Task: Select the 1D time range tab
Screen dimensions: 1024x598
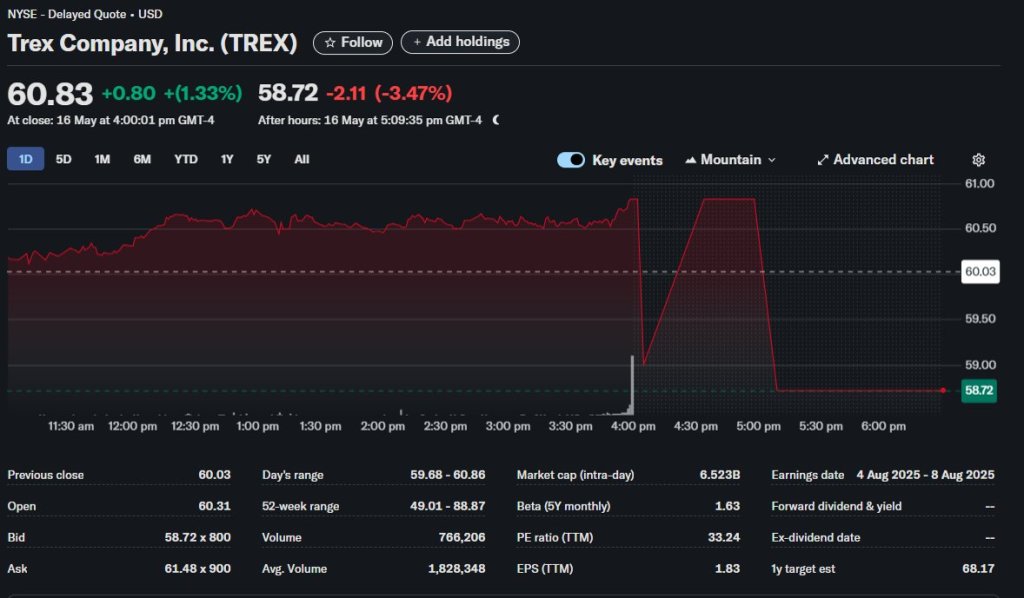Action: (26, 159)
